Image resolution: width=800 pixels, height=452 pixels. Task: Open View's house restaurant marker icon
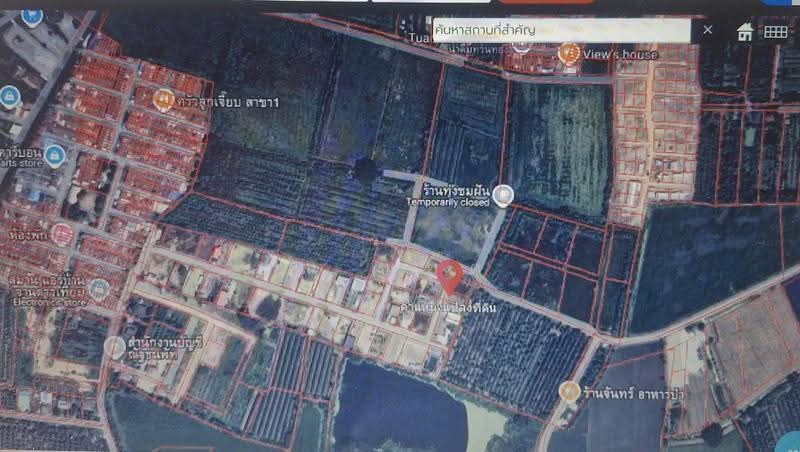[x=569, y=53]
